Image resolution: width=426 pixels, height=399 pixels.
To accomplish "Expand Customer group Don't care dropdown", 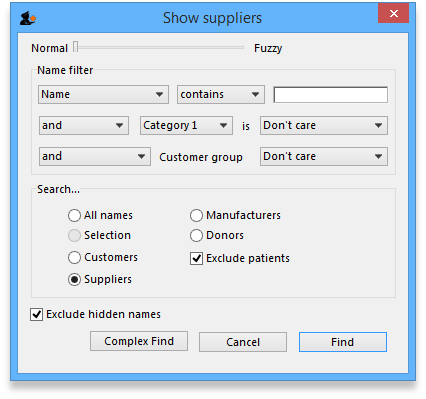I will coord(324,156).
